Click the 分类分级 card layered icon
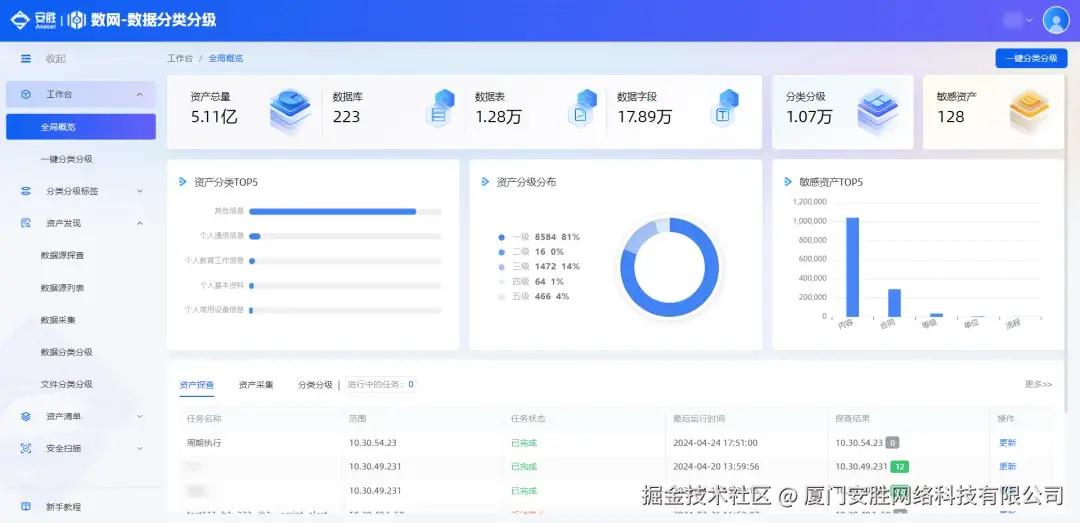The width and height of the screenshot is (1080, 523). pos(878,110)
